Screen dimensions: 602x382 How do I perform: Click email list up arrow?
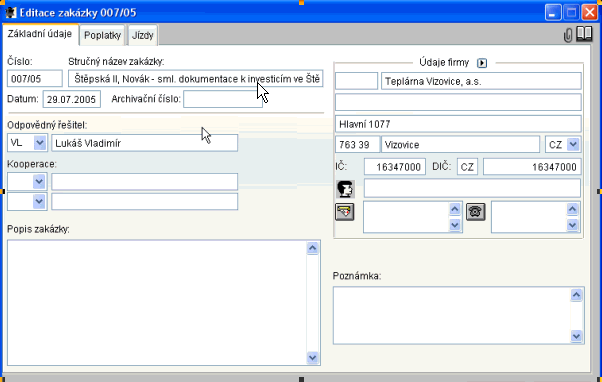point(455,209)
